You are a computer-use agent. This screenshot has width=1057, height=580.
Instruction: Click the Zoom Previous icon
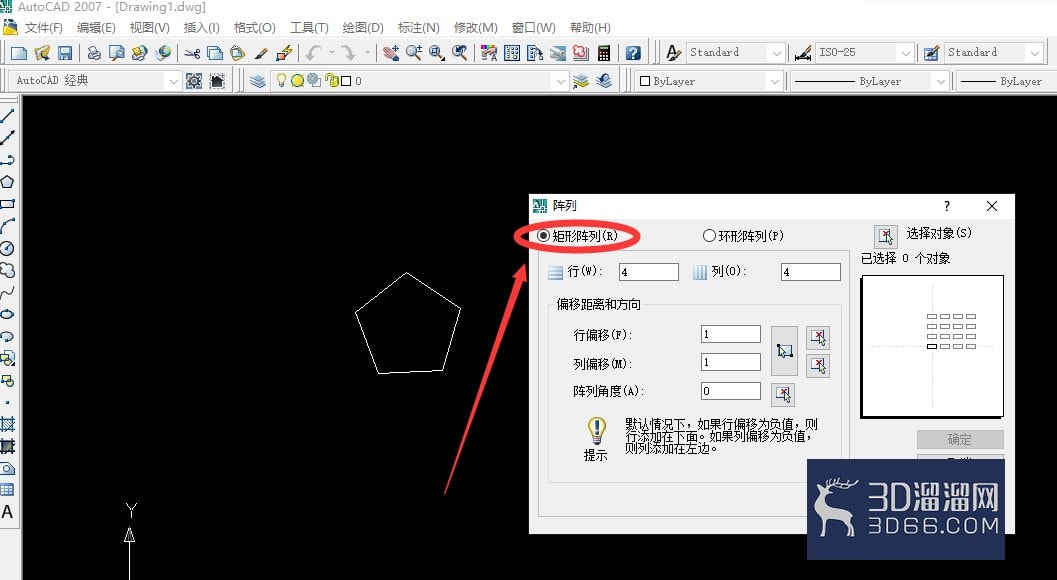coord(460,53)
